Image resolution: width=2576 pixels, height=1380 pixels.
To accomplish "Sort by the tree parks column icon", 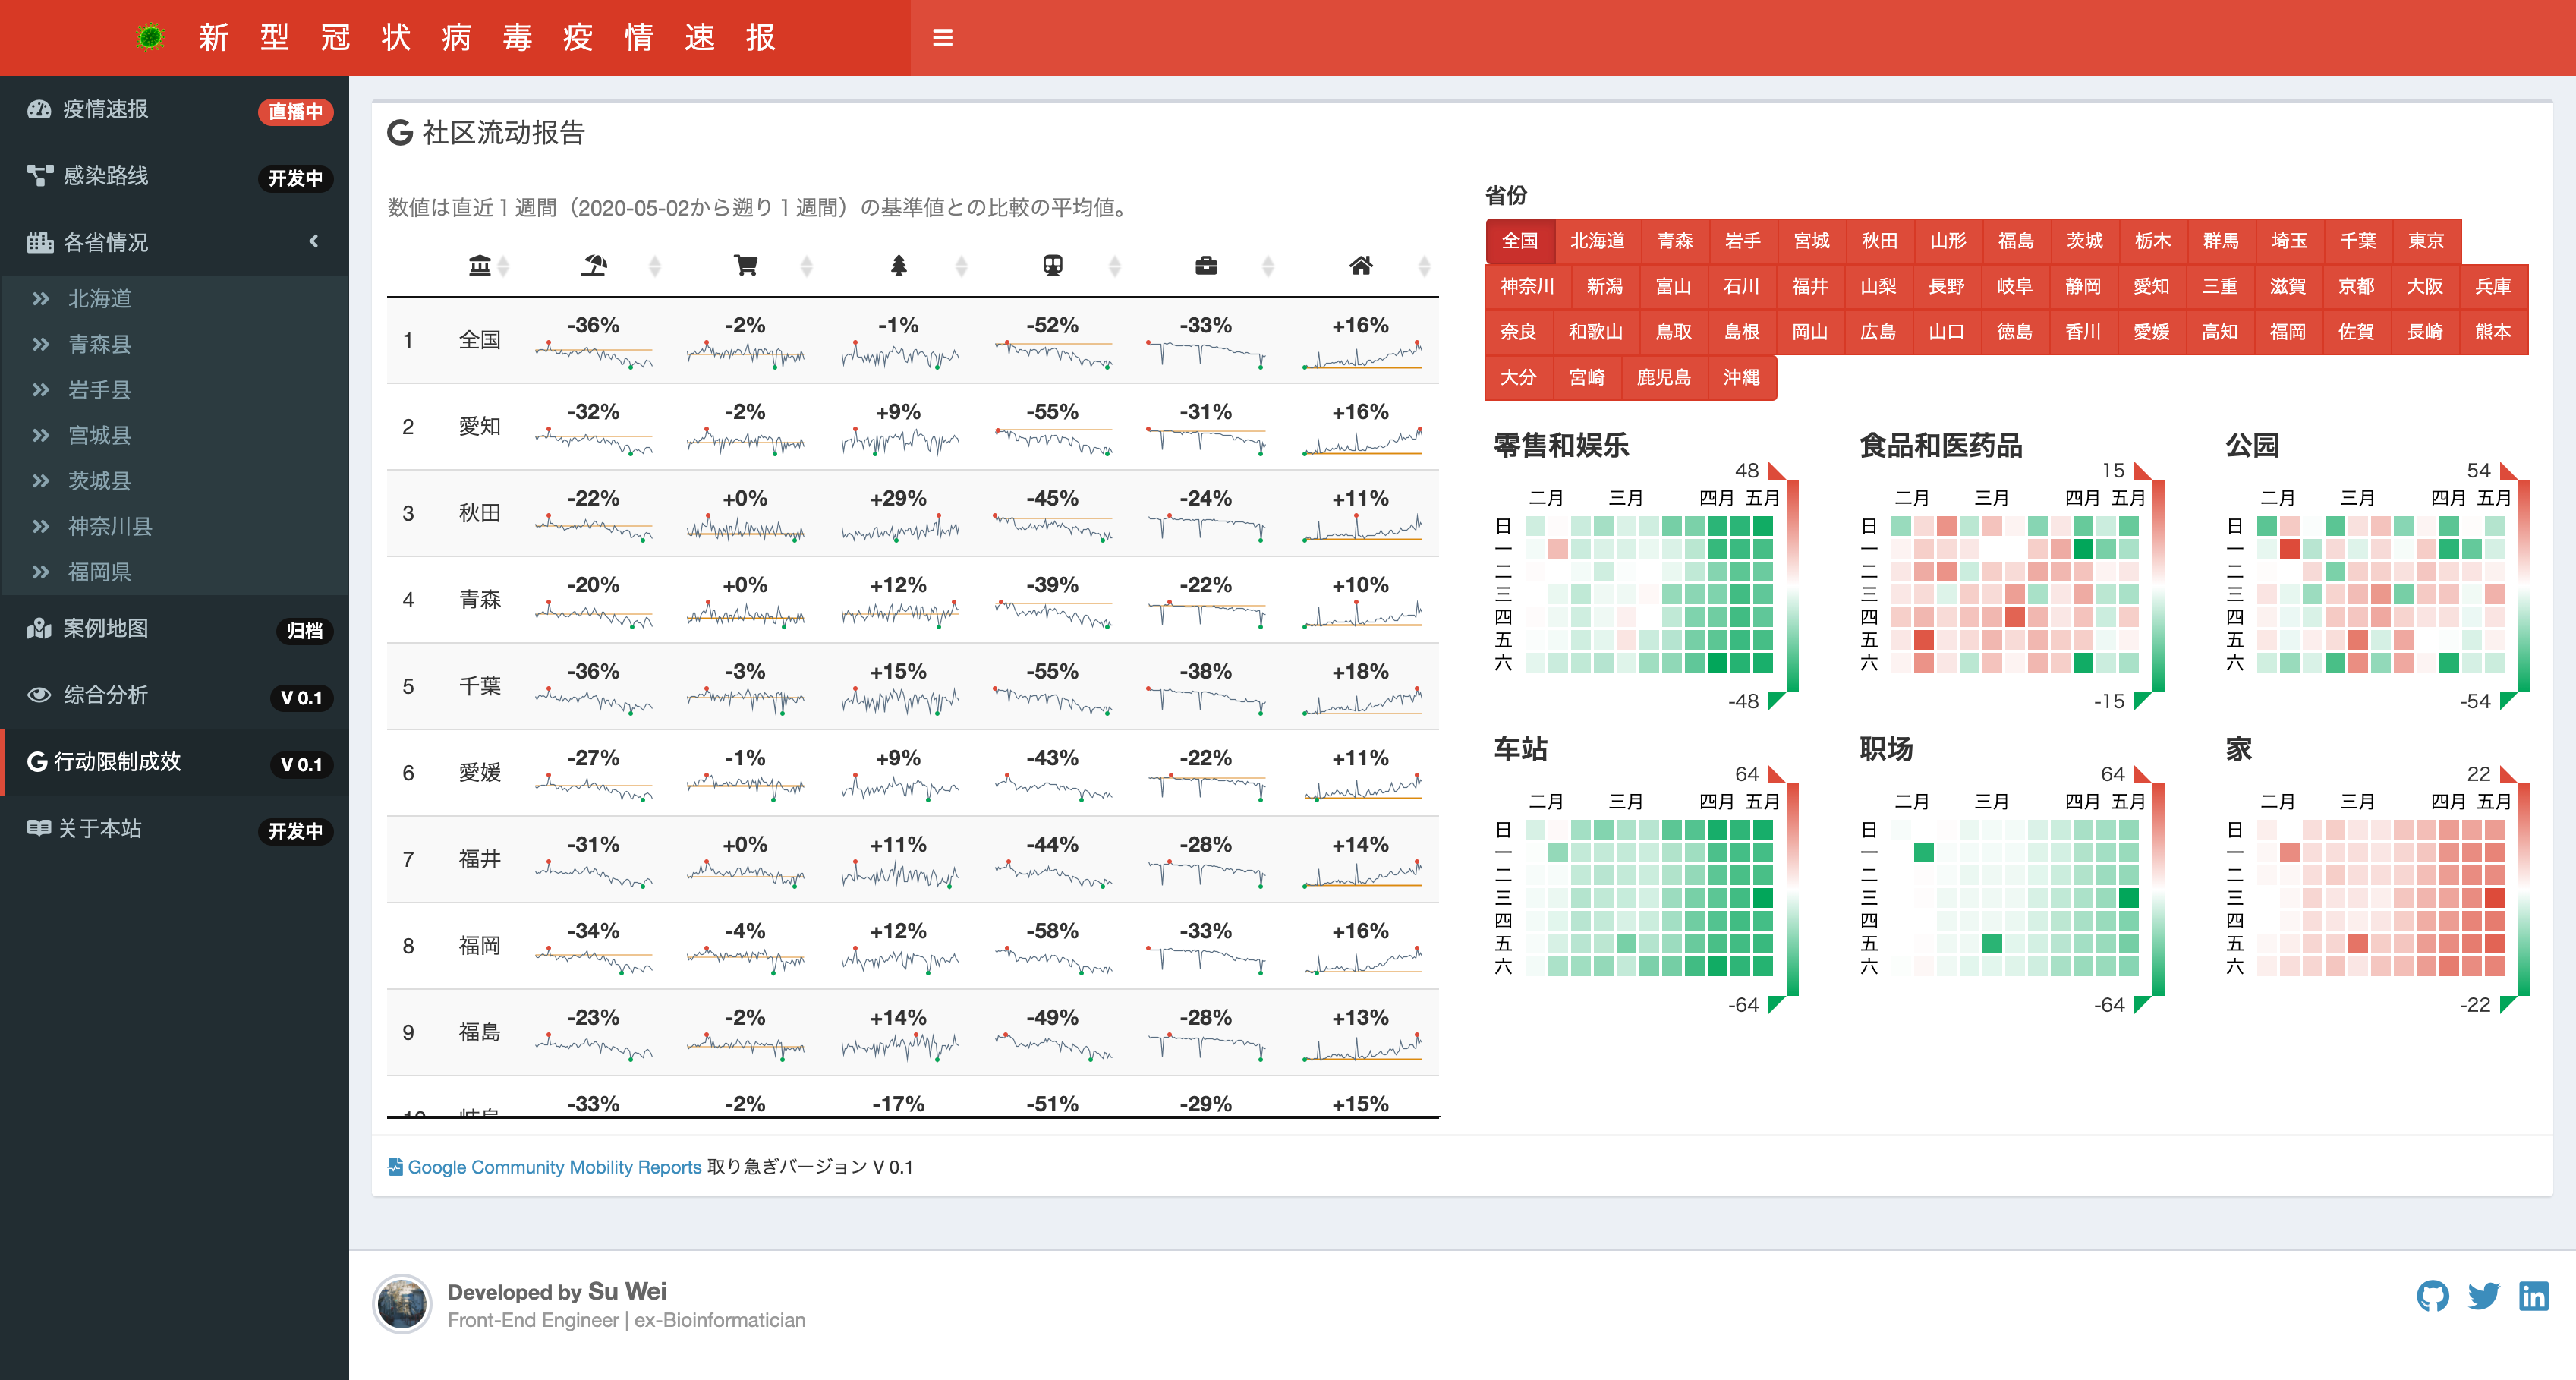I will click(x=898, y=265).
